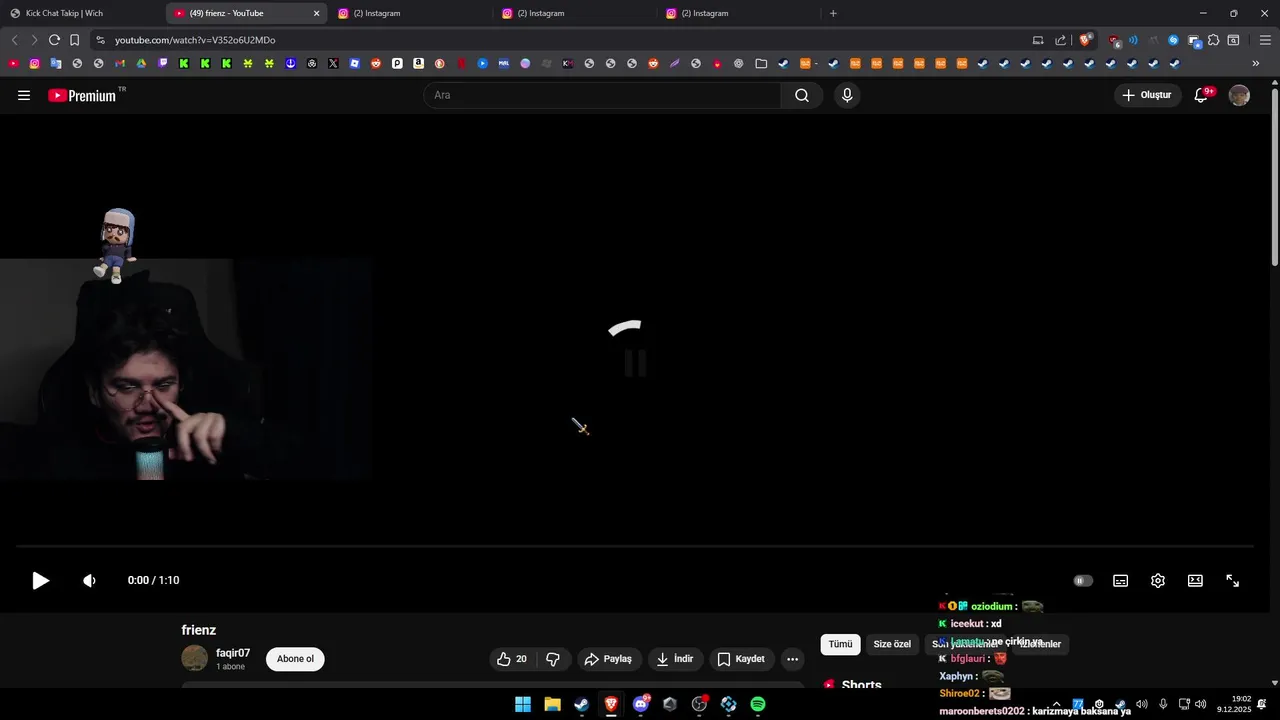Open the taskbar clock and date
Image resolution: width=1280 pixels, height=720 pixels.
(1234, 704)
